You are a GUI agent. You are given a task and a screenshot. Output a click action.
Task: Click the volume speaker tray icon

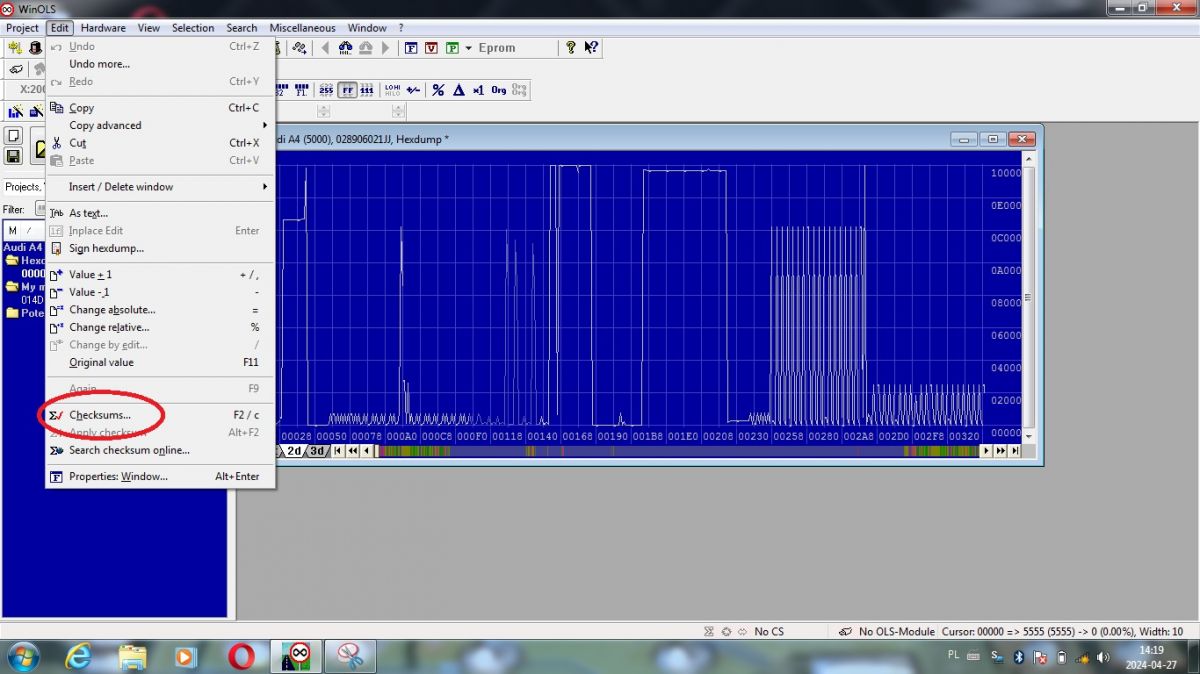1103,657
